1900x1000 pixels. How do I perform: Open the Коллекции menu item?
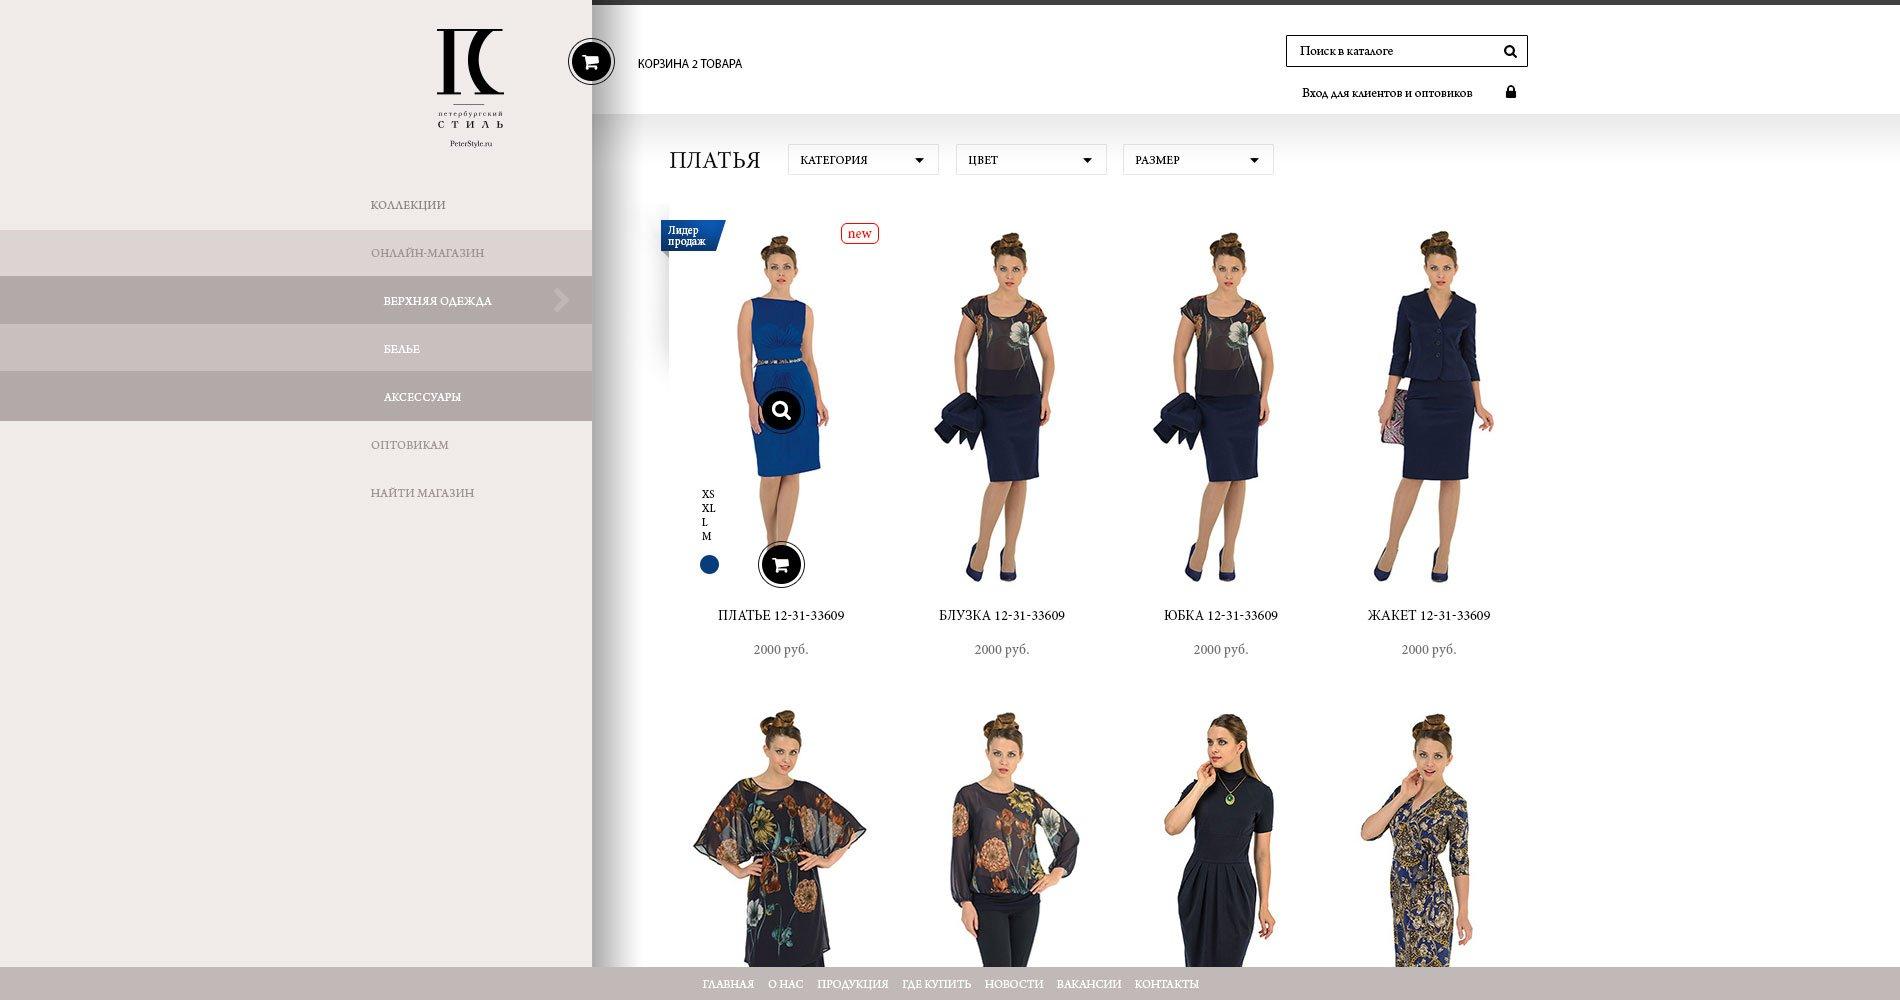tap(408, 205)
